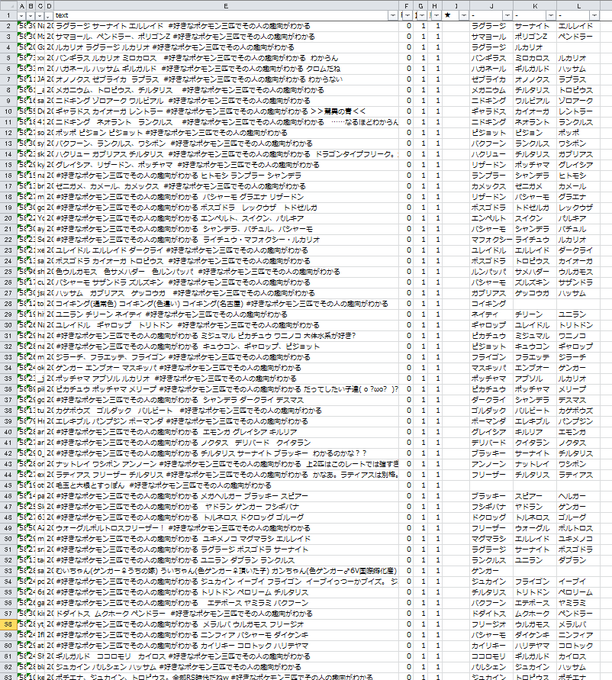Click cell K10 'カイオーガ'

click(535, 111)
